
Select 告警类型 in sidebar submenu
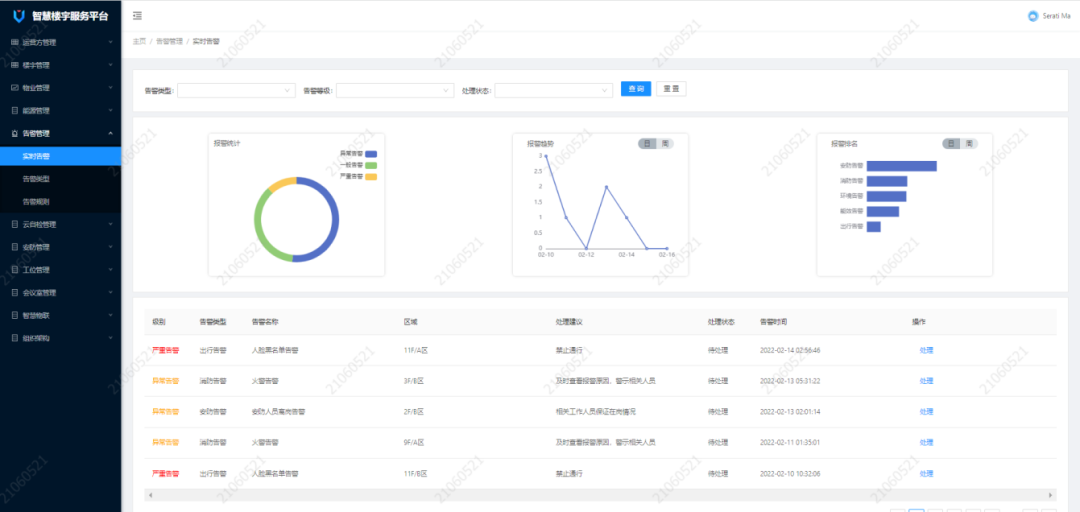36,179
